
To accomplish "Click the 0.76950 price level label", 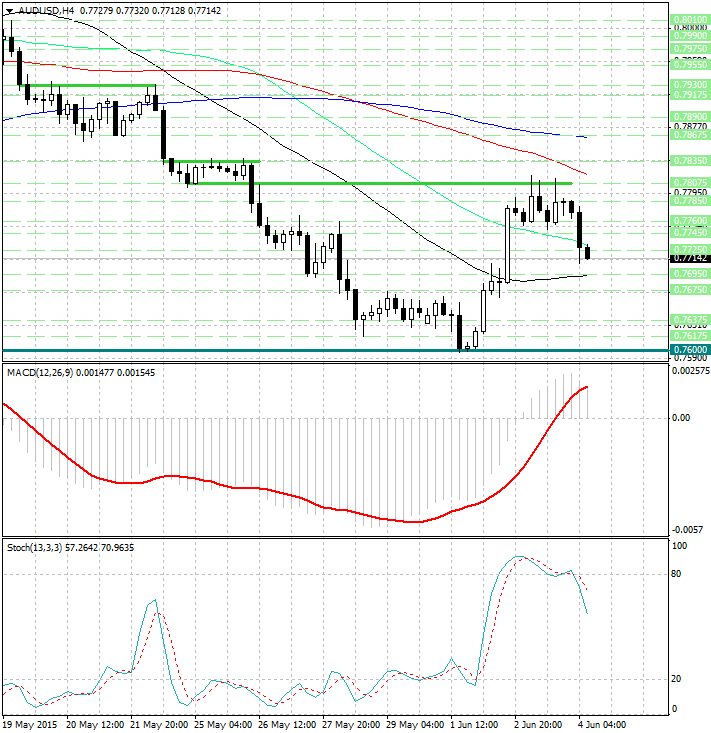I will [690, 273].
